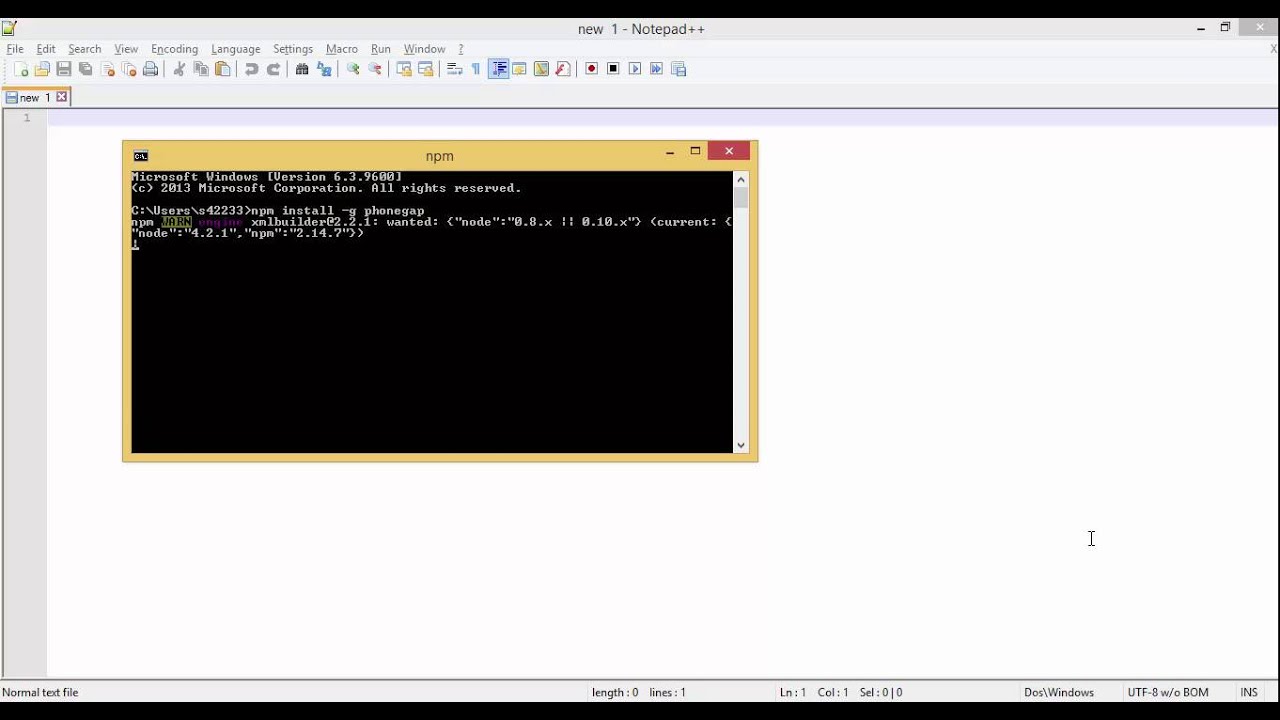Close the "new 1" tab with its X
Screen dimensions: 1280x720
62,97
